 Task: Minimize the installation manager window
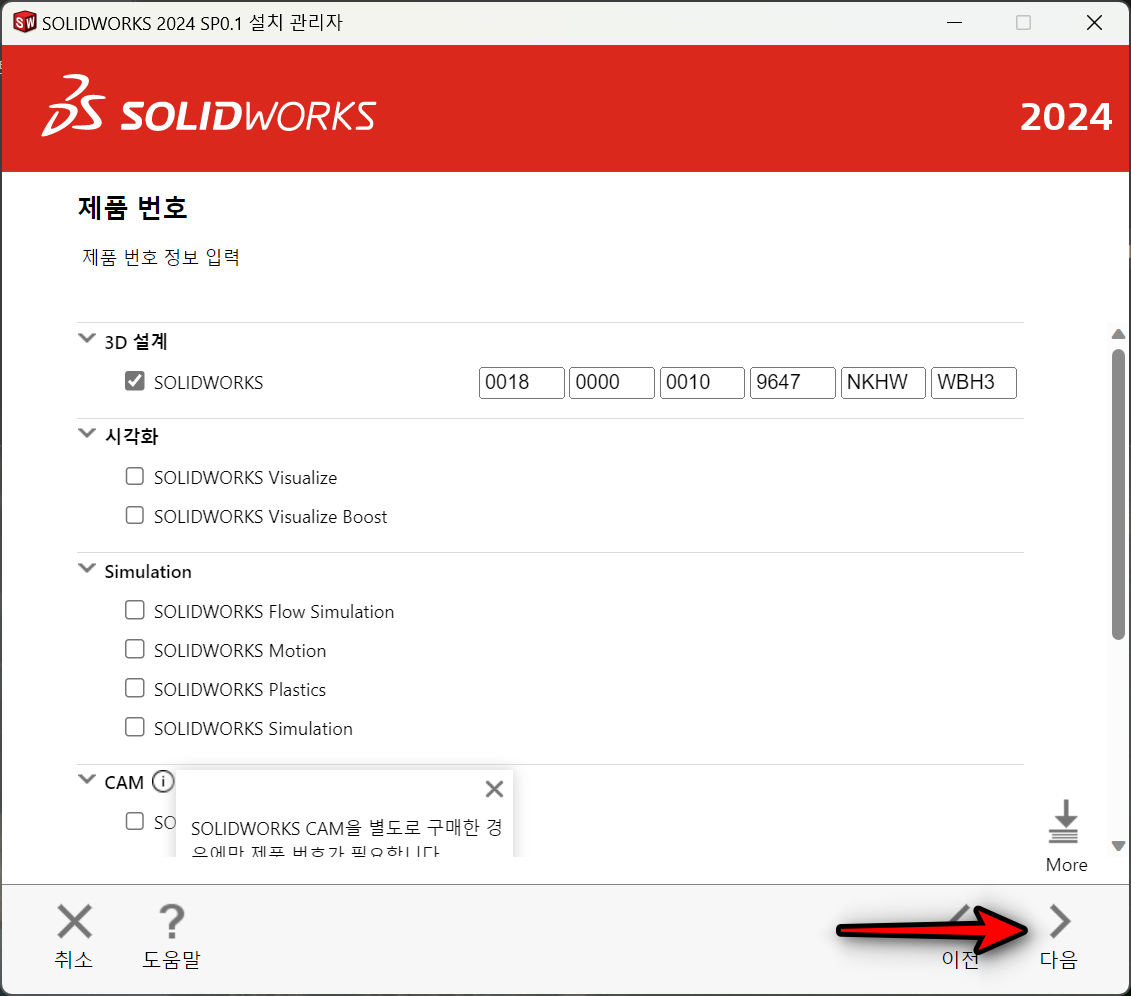pyautogui.click(x=954, y=22)
